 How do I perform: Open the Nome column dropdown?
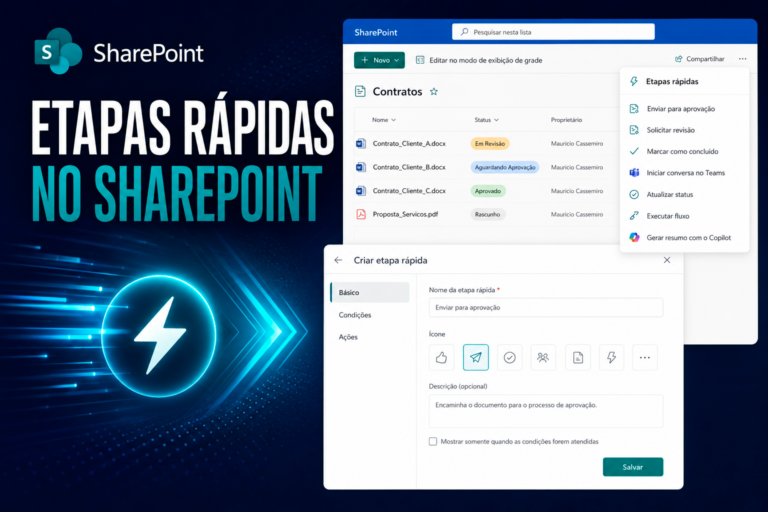click(384, 120)
